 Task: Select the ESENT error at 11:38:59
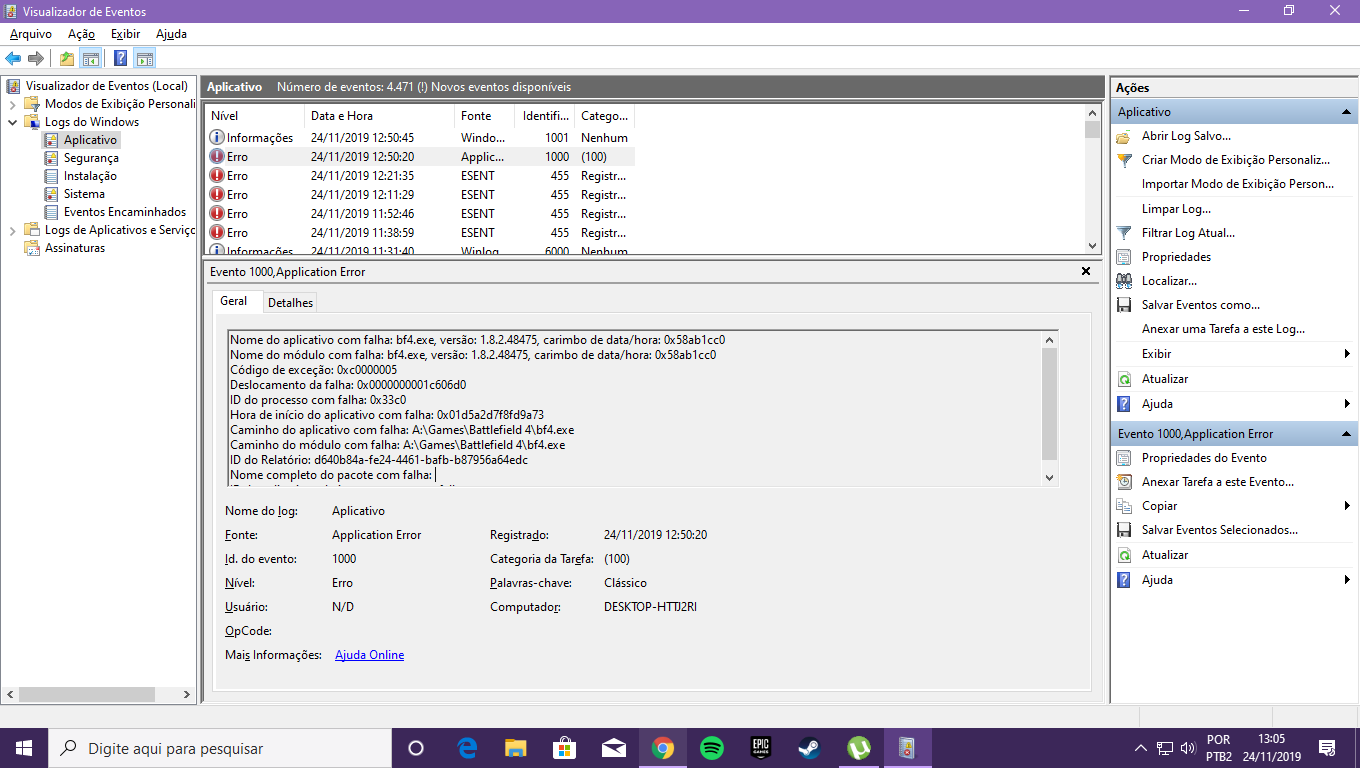click(419, 233)
